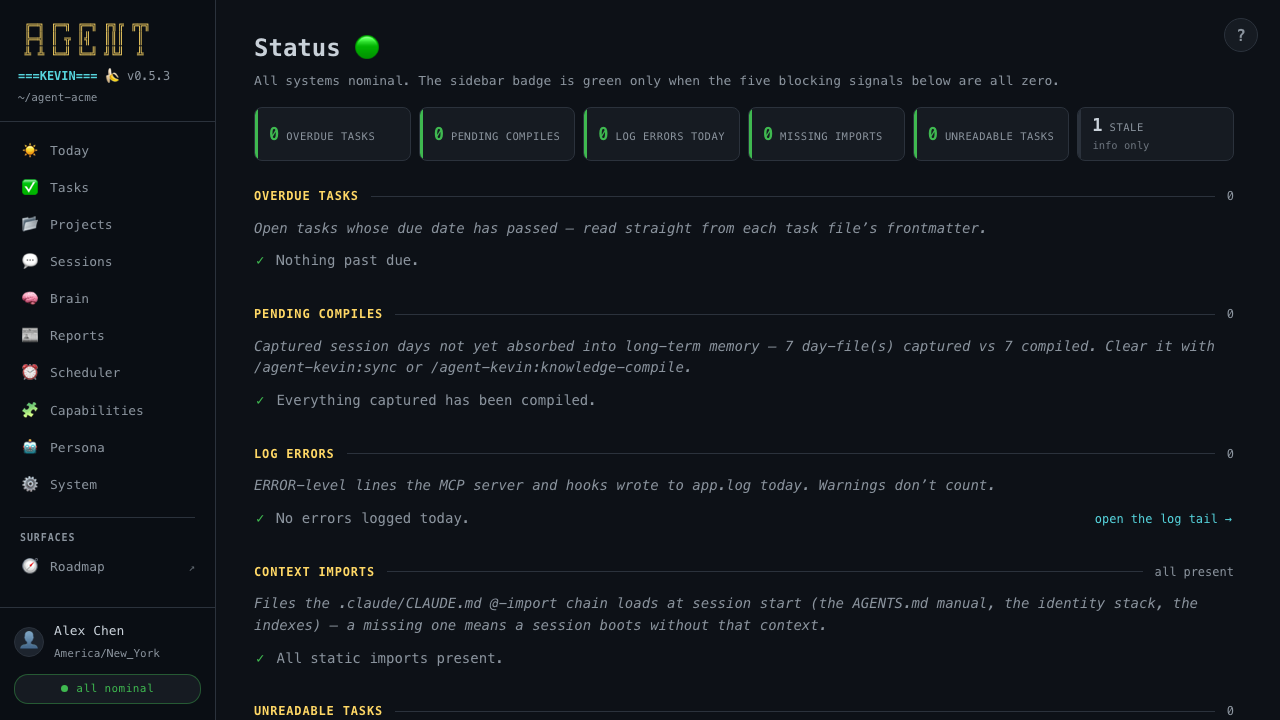Select the 1 Stale info card
This screenshot has width=1280, height=720.
pos(1156,134)
